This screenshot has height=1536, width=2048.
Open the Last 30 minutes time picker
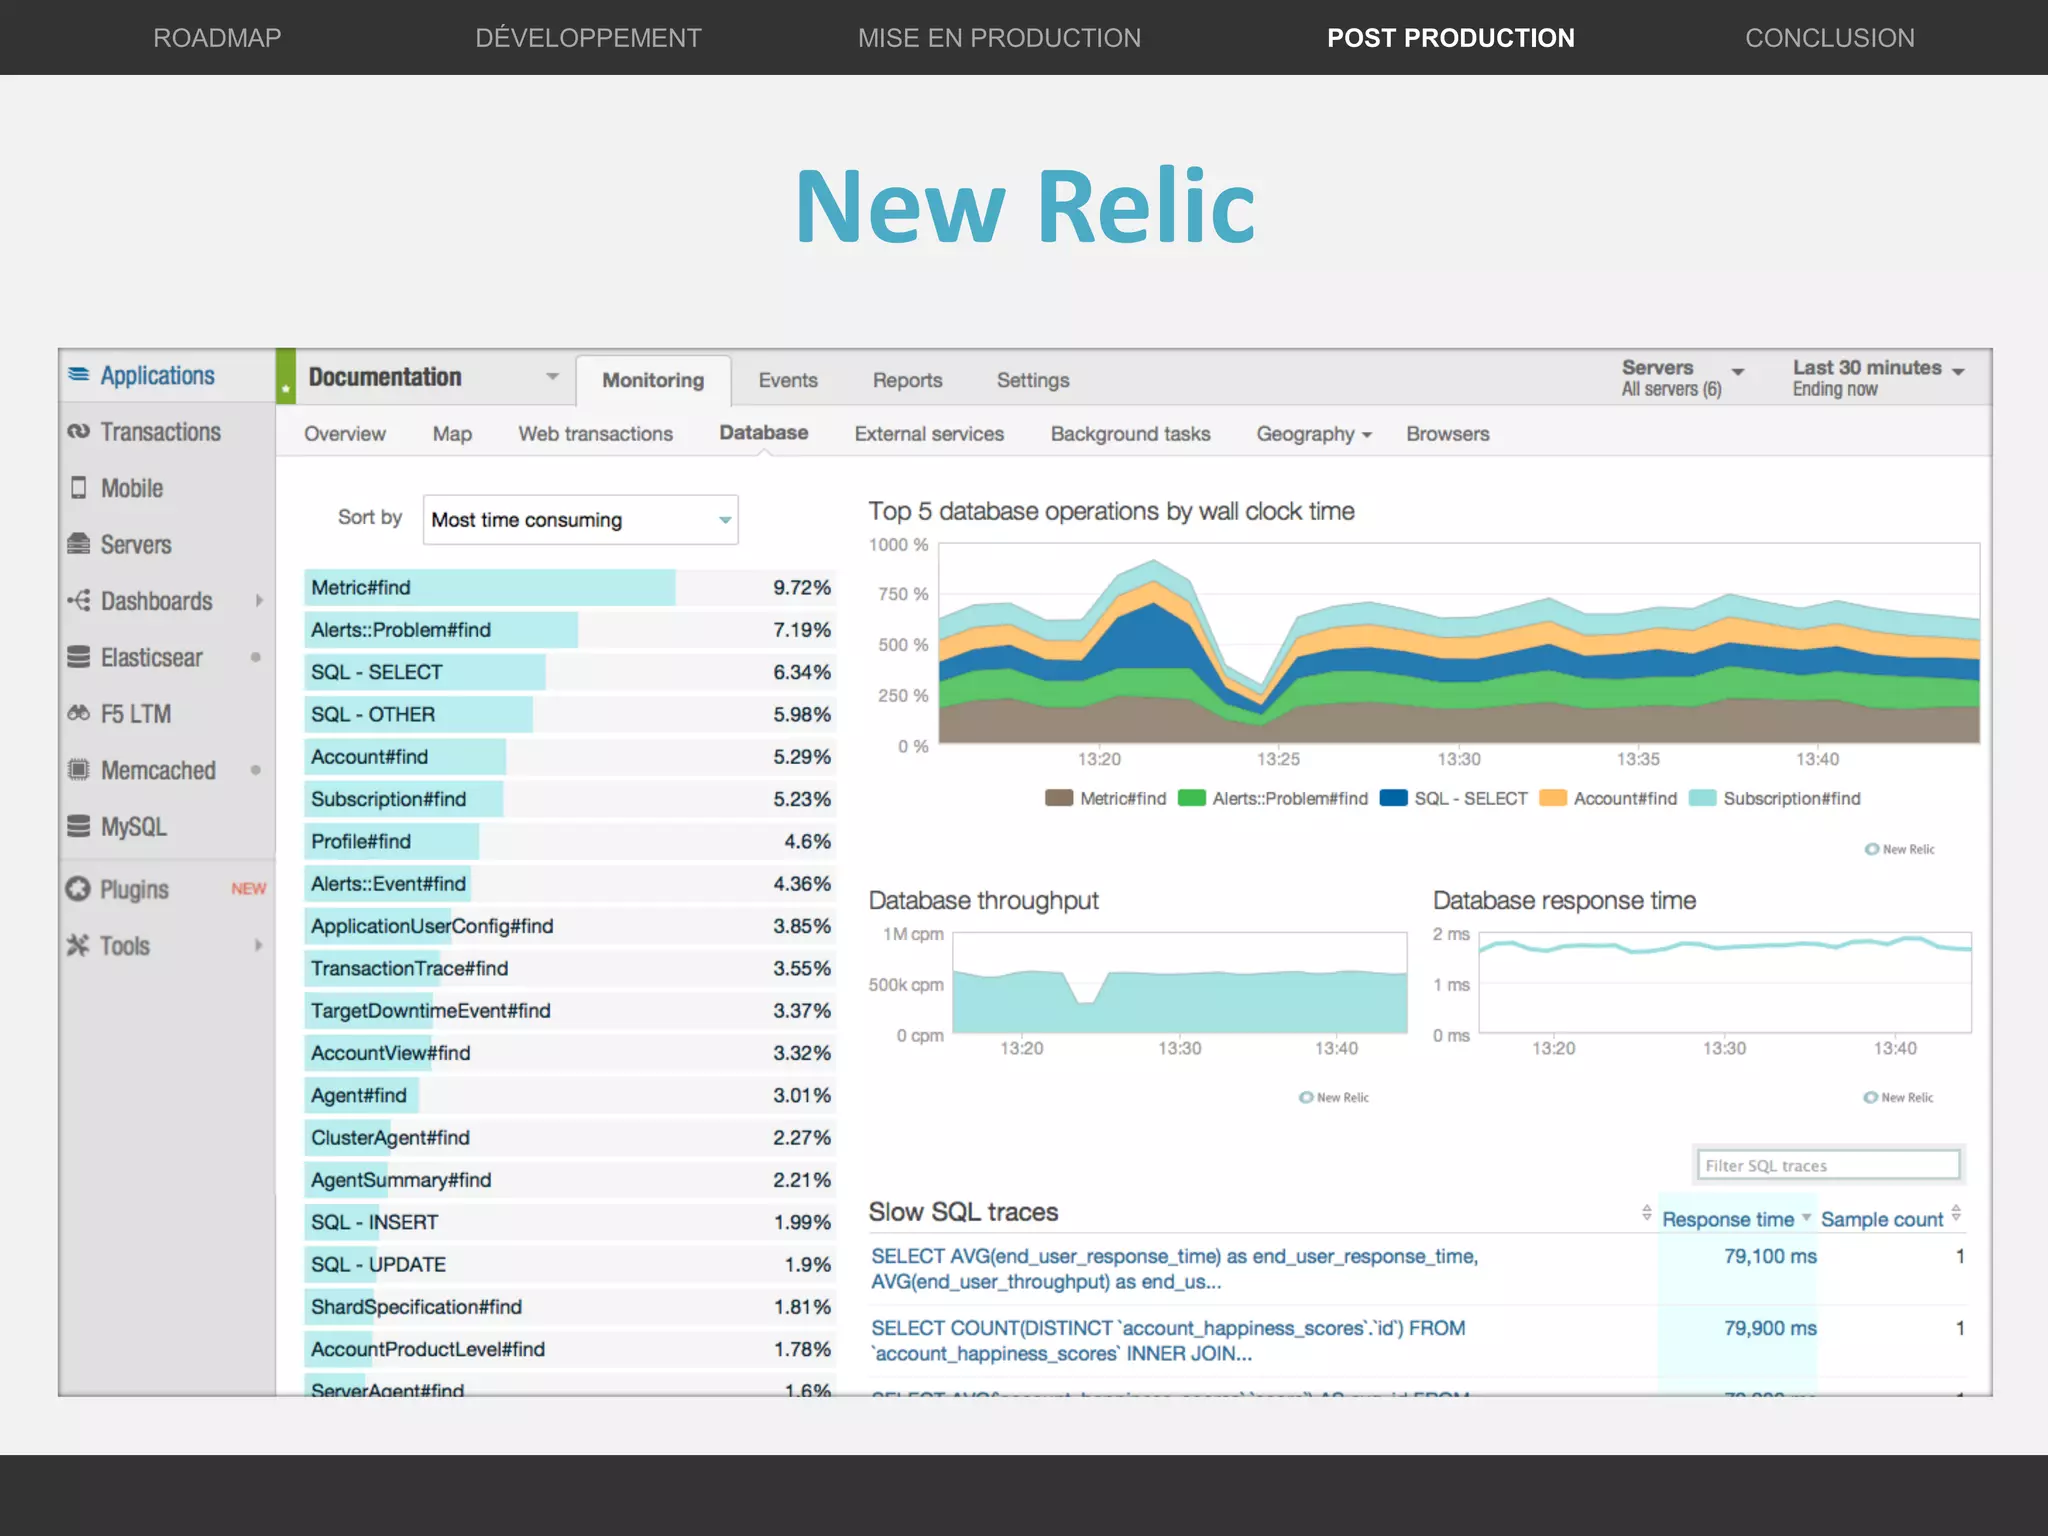[1878, 377]
